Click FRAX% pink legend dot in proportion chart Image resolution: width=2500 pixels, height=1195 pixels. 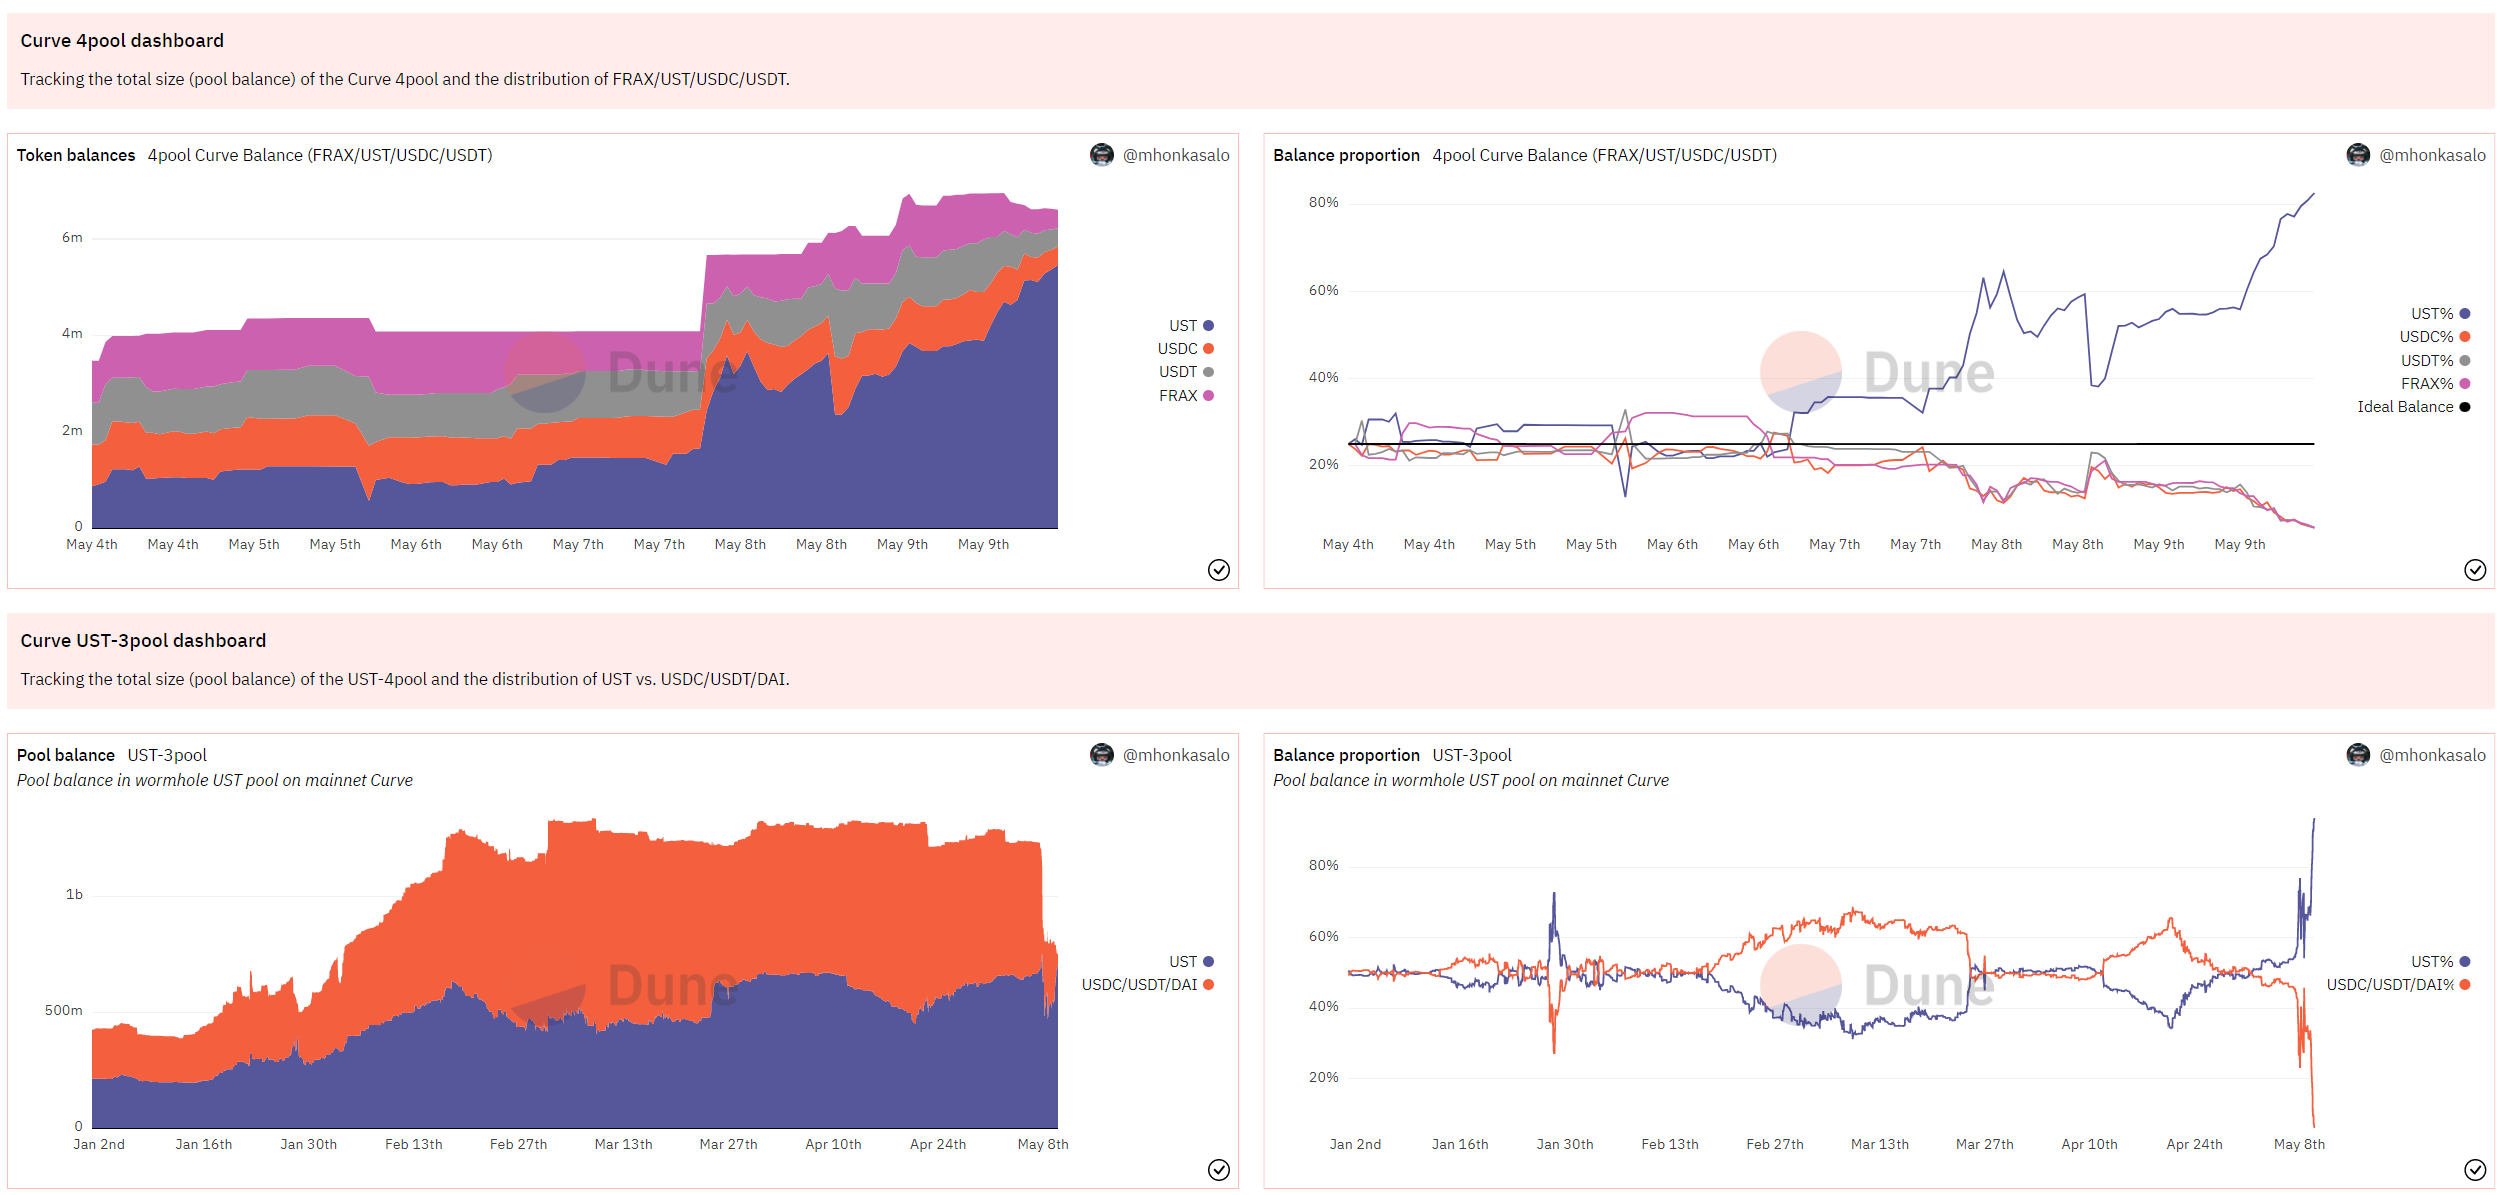tap(2464, 384)
